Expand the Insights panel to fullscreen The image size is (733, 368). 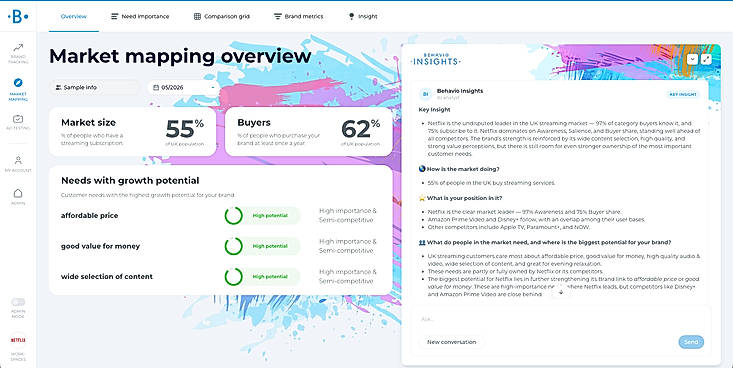tap(706, 59)
